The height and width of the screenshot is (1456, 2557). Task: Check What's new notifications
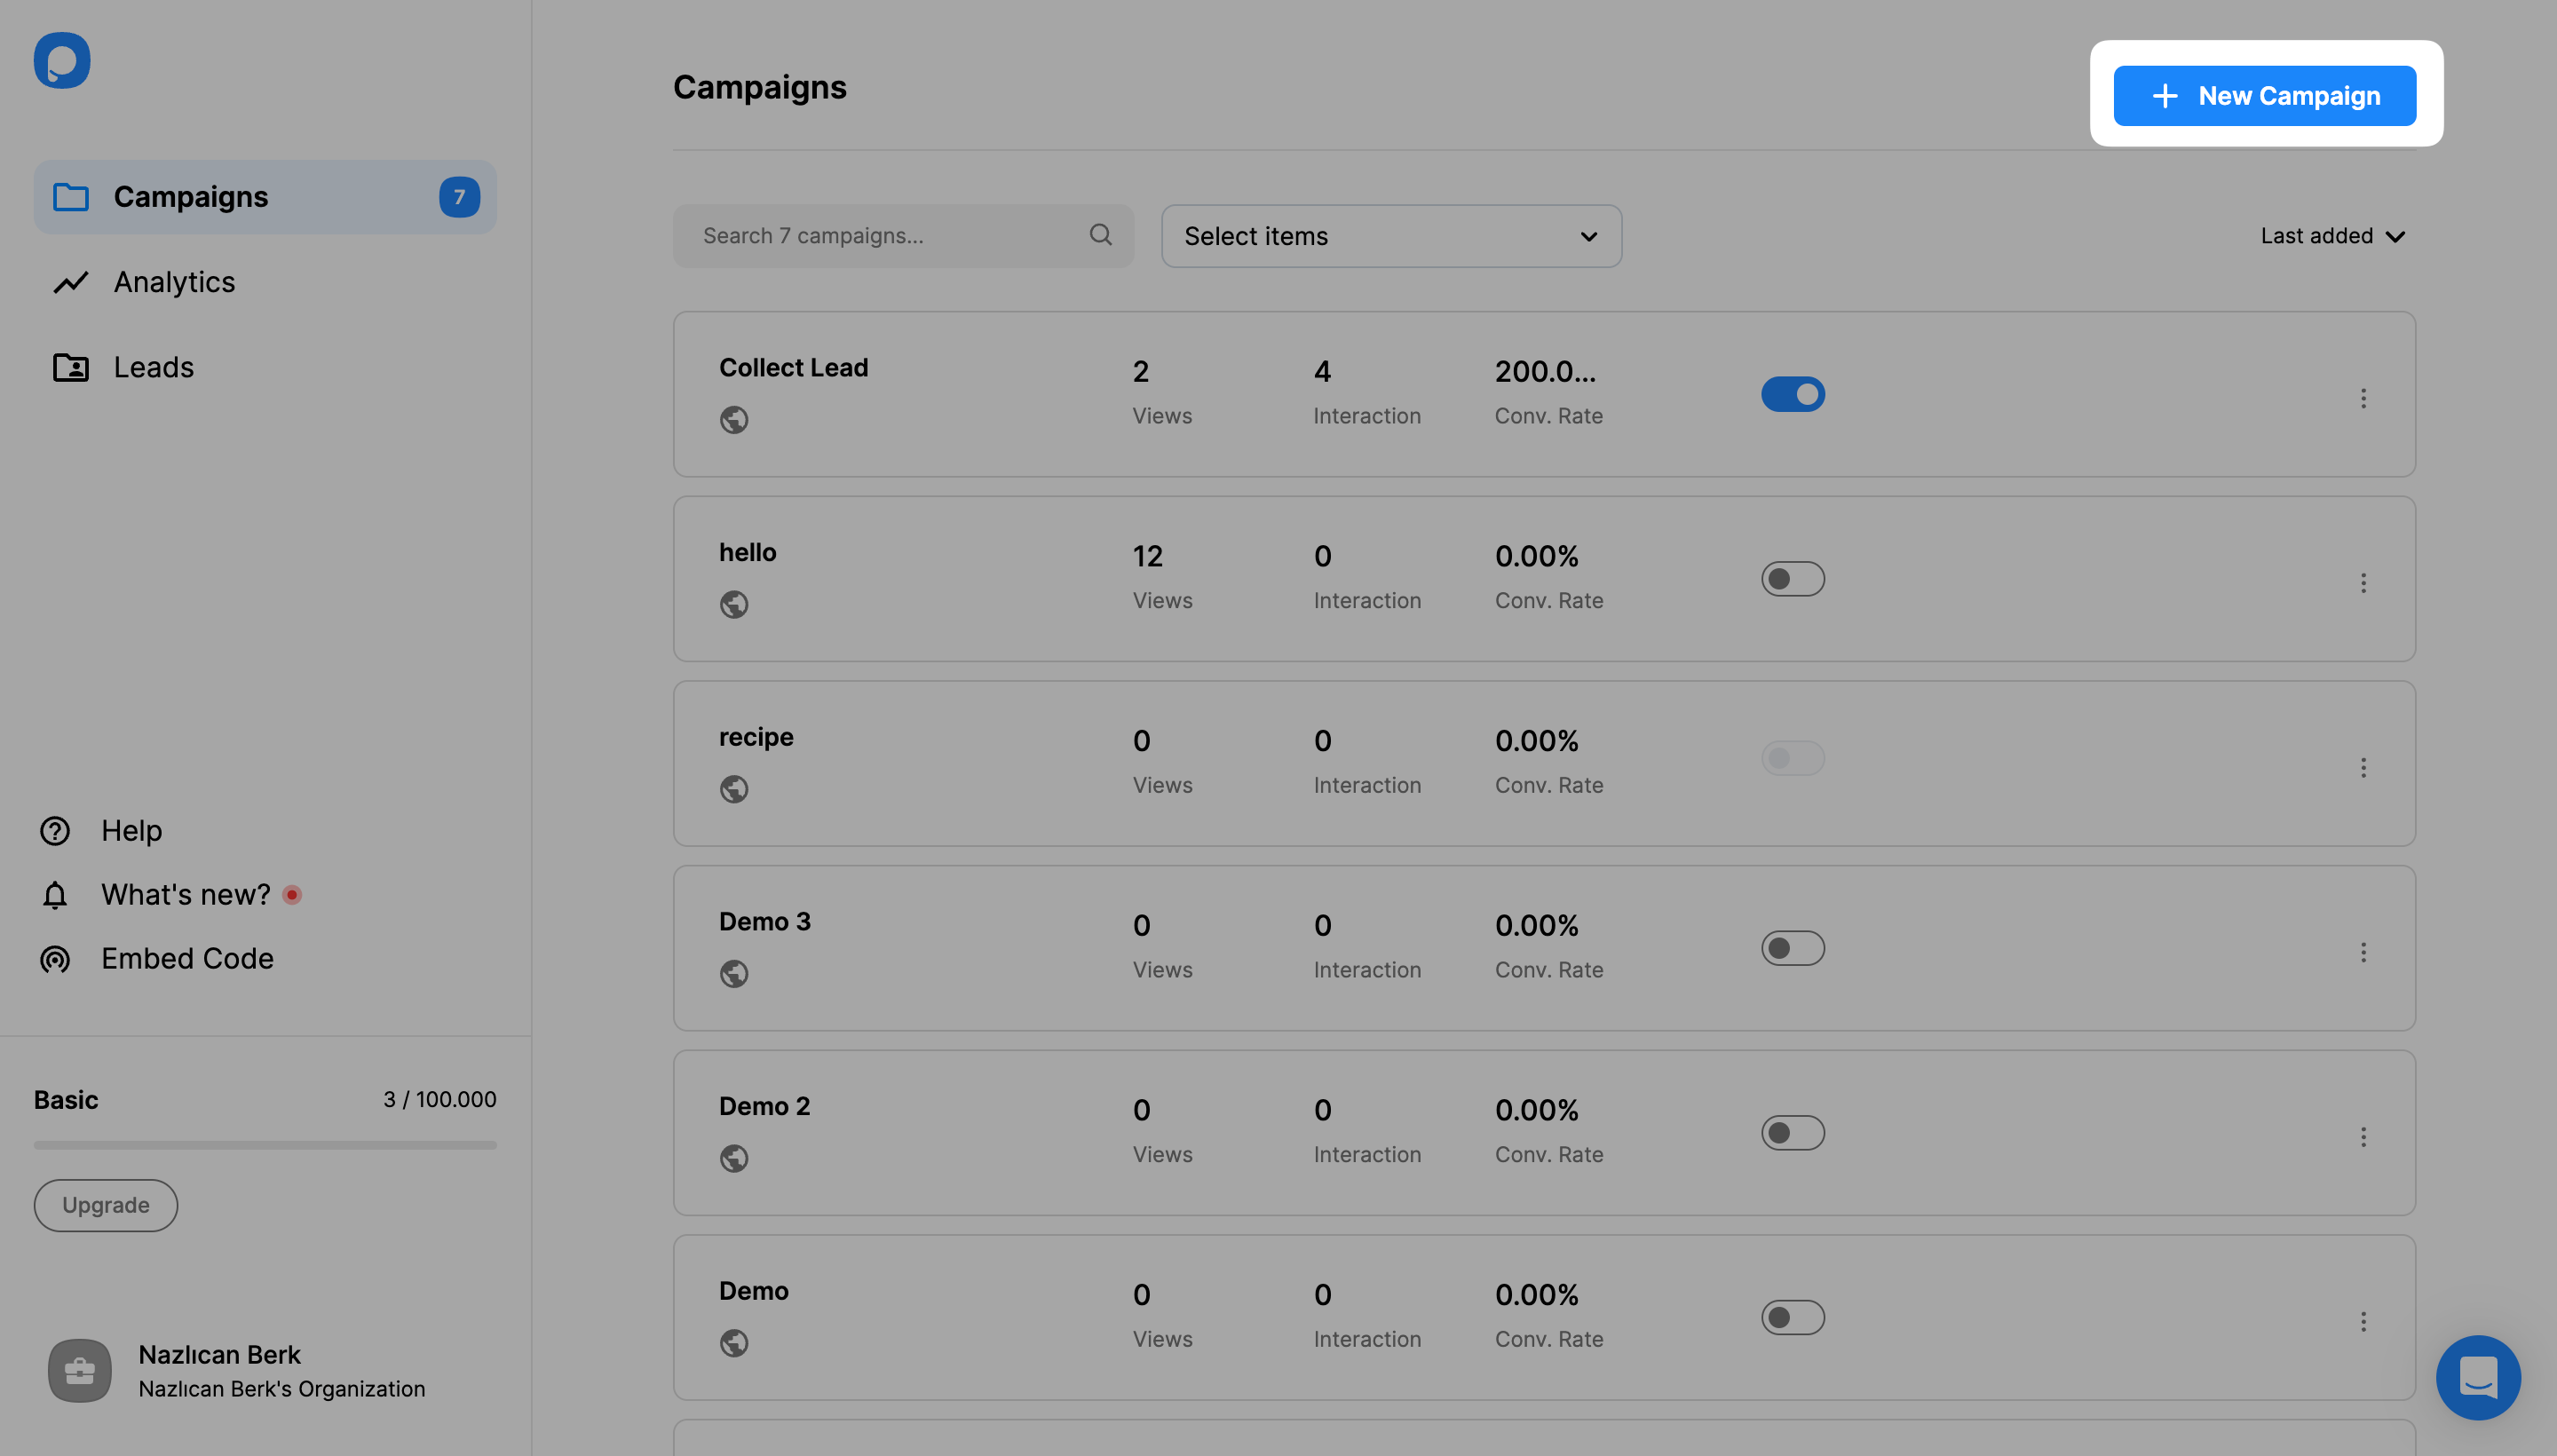click(x=186, y=898)
